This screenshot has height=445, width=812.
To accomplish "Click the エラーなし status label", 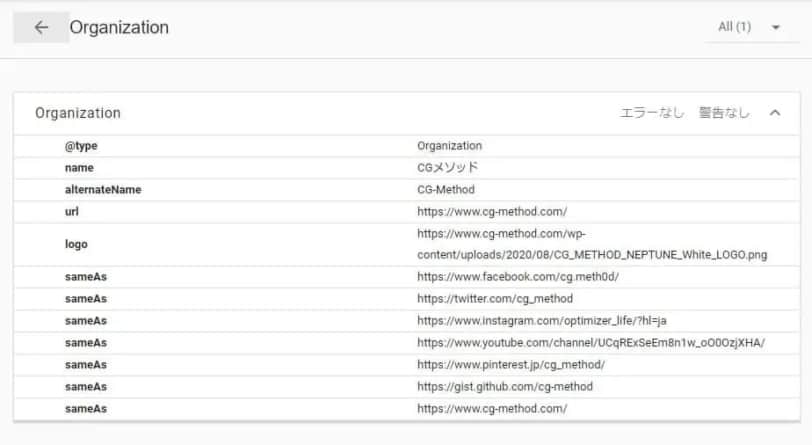I will [652, 113].
